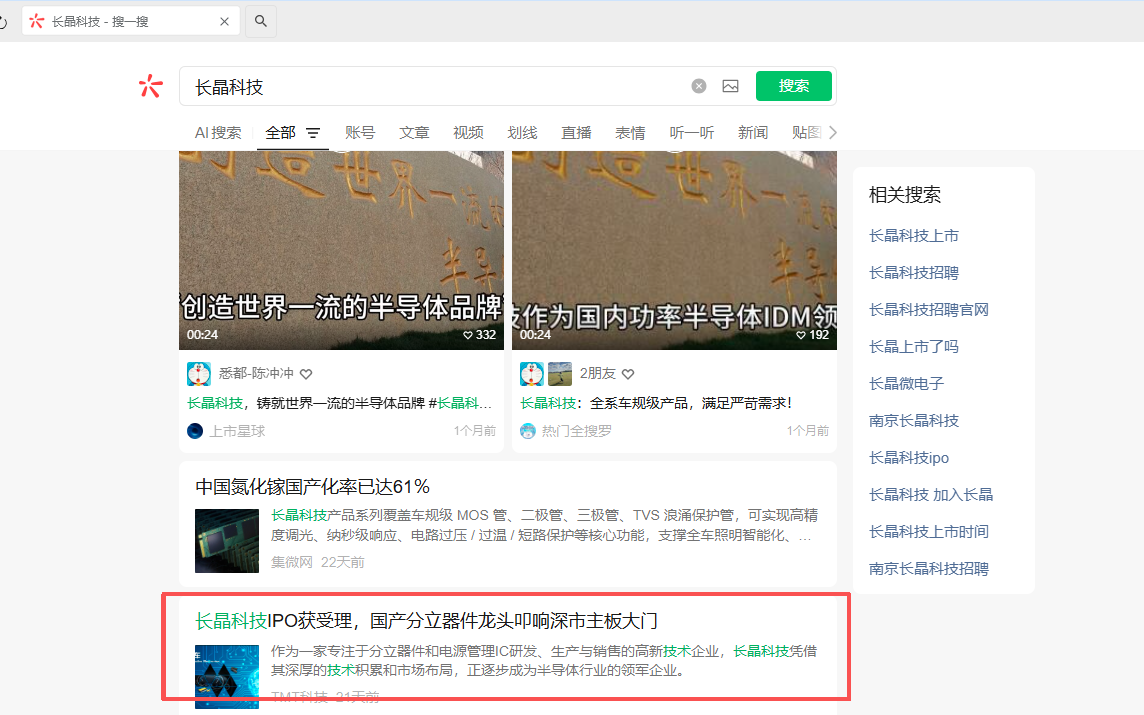Play video 作为国内功率半导体IDM
The image size is (1144, 715).
click(674, 250)
